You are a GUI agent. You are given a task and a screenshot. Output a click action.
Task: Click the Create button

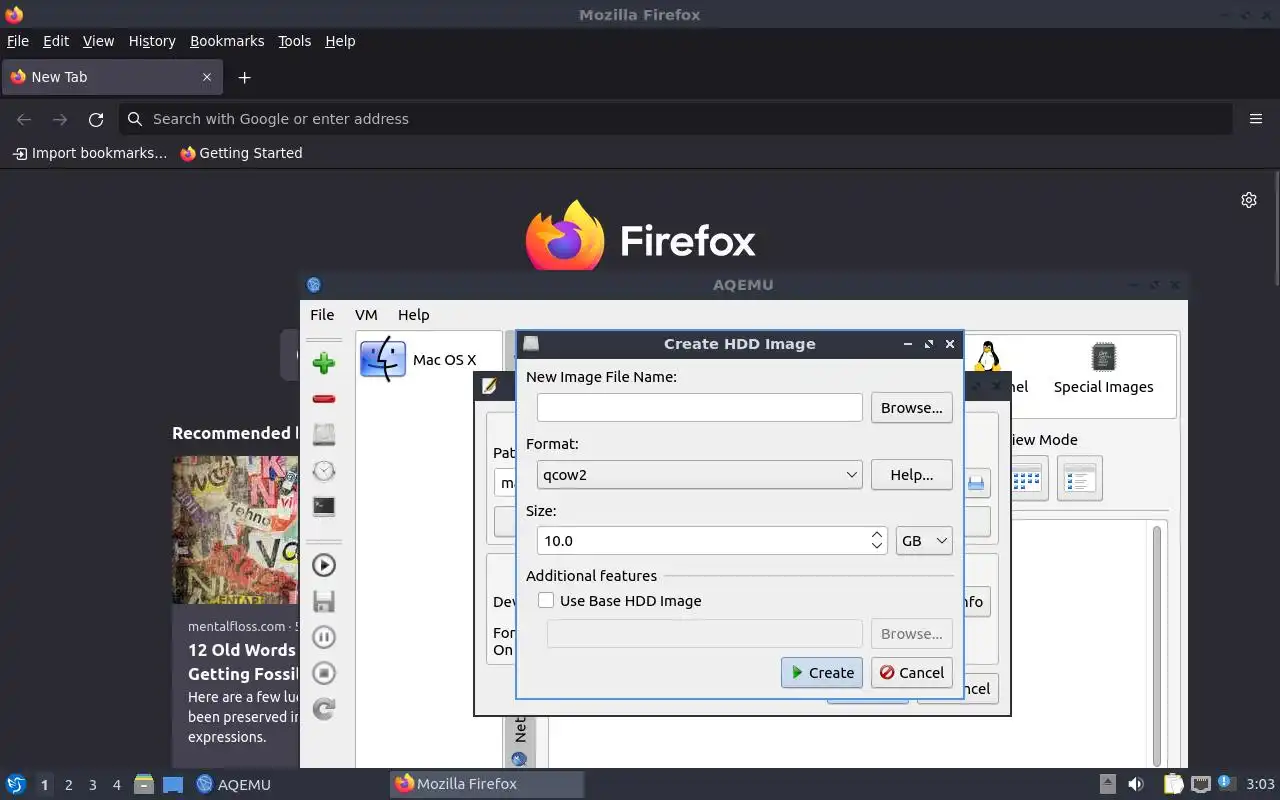point(821,673)
